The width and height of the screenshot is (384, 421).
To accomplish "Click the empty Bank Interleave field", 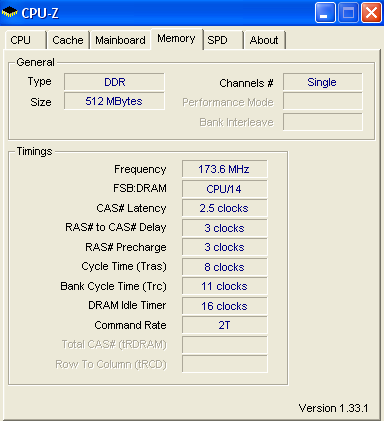I will [322, 122].
